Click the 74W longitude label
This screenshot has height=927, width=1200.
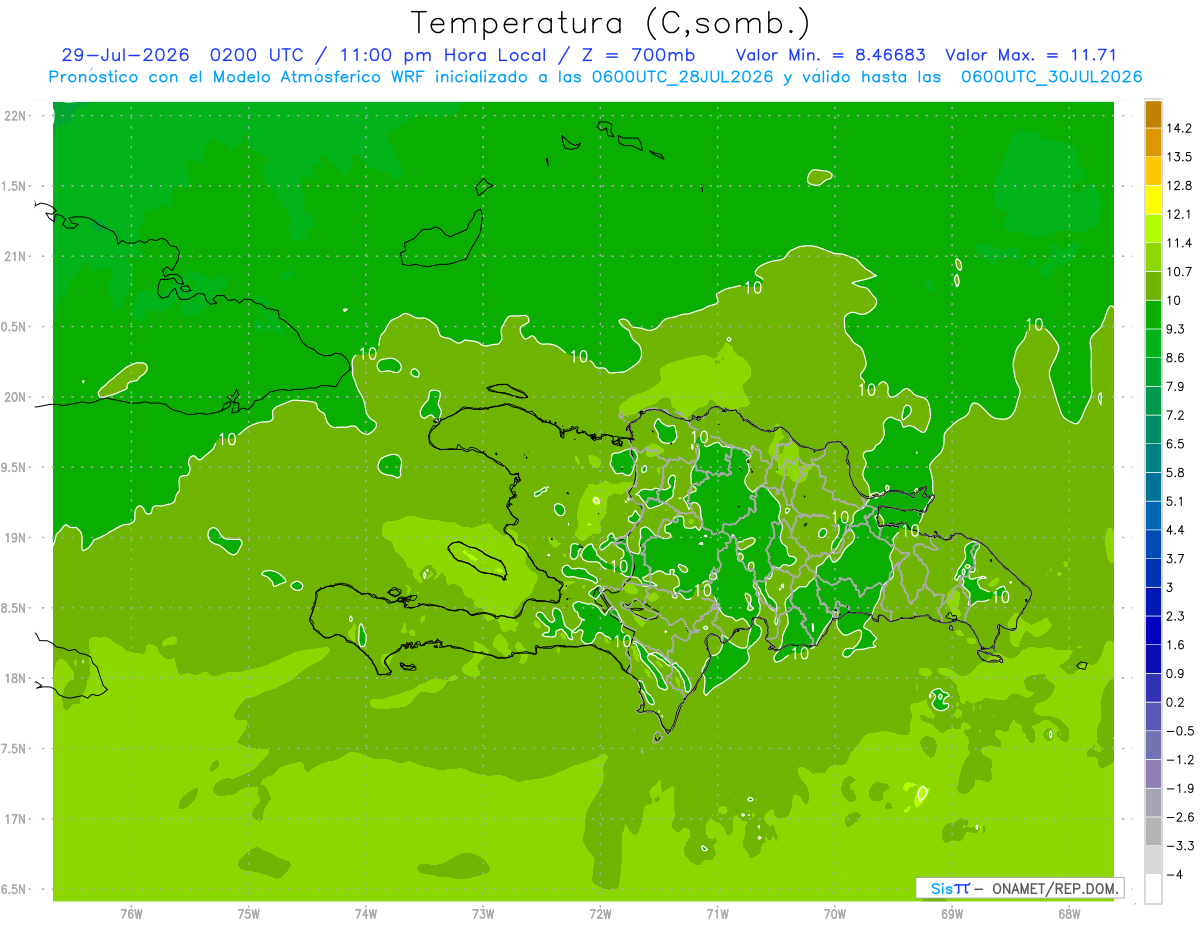(365, 914)
